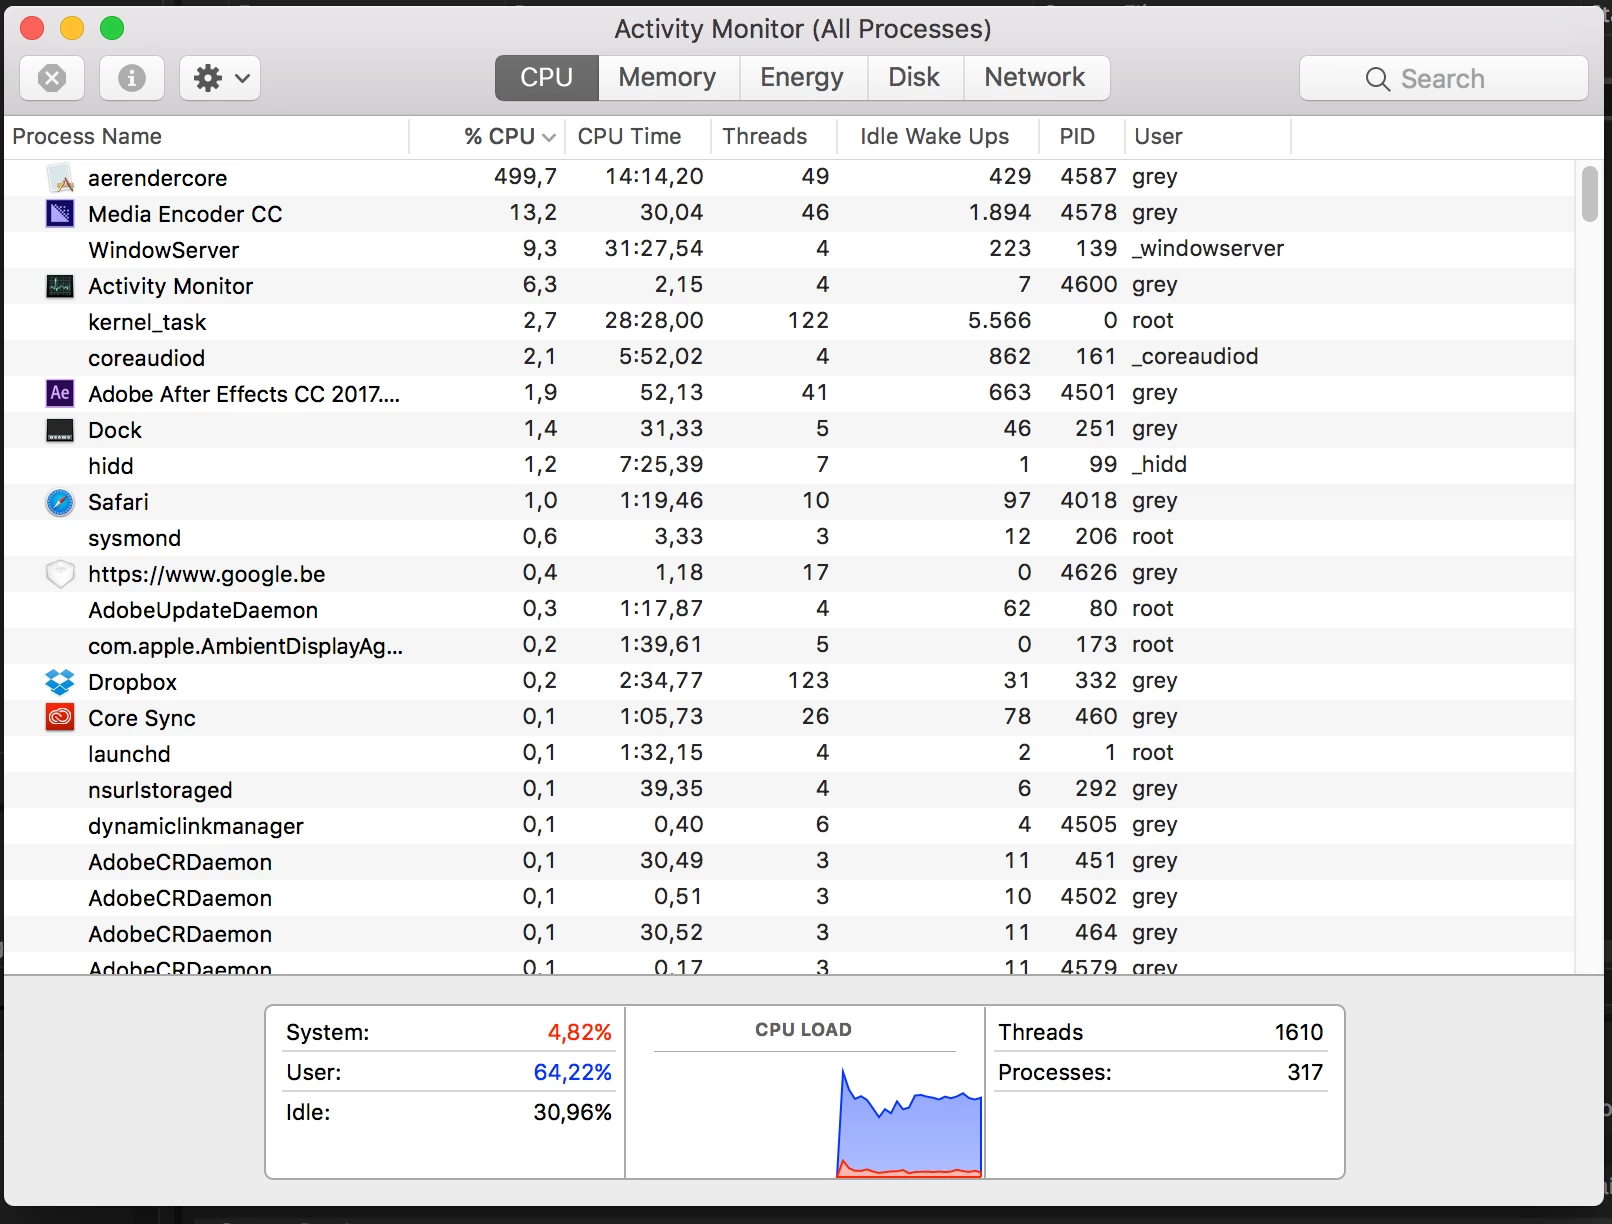Image resolution: width=1612 pixels, height=1224 pixels.
Task: Sort by the Threads column header
Action: (772, 136)
